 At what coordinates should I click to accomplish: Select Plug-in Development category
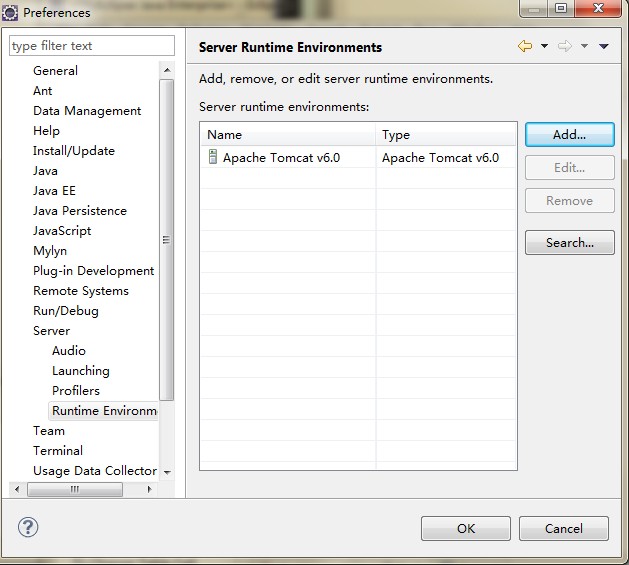(93, 271)
